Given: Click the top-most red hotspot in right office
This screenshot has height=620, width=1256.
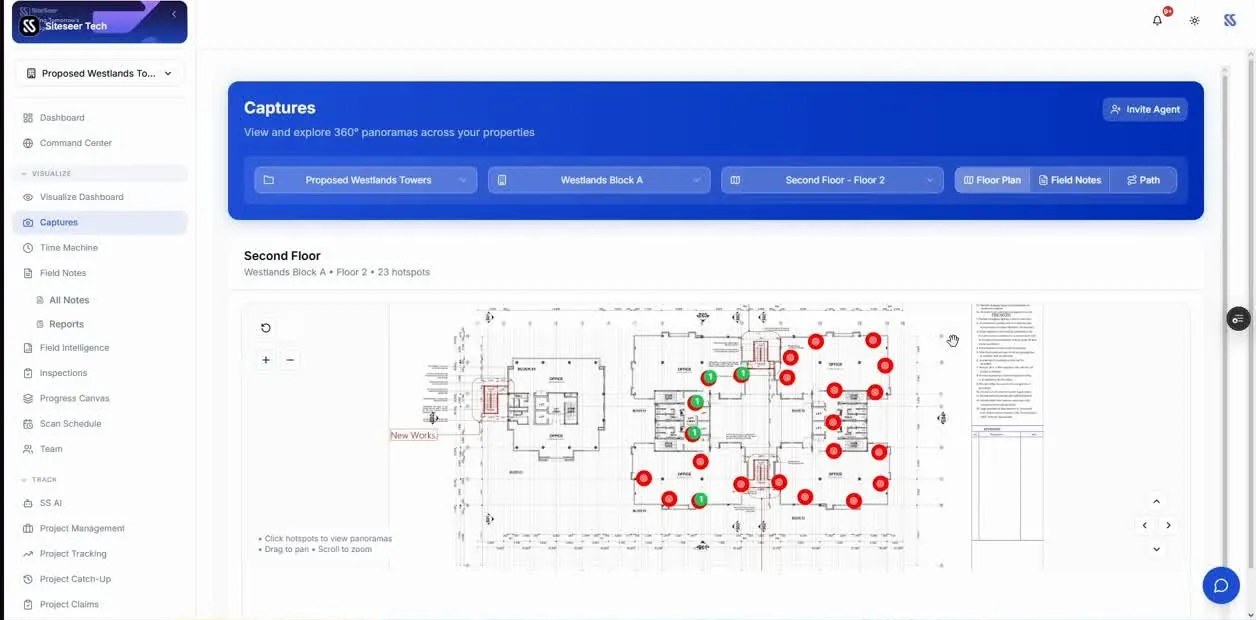Looking at the screenshot, I should click(873, 340).
